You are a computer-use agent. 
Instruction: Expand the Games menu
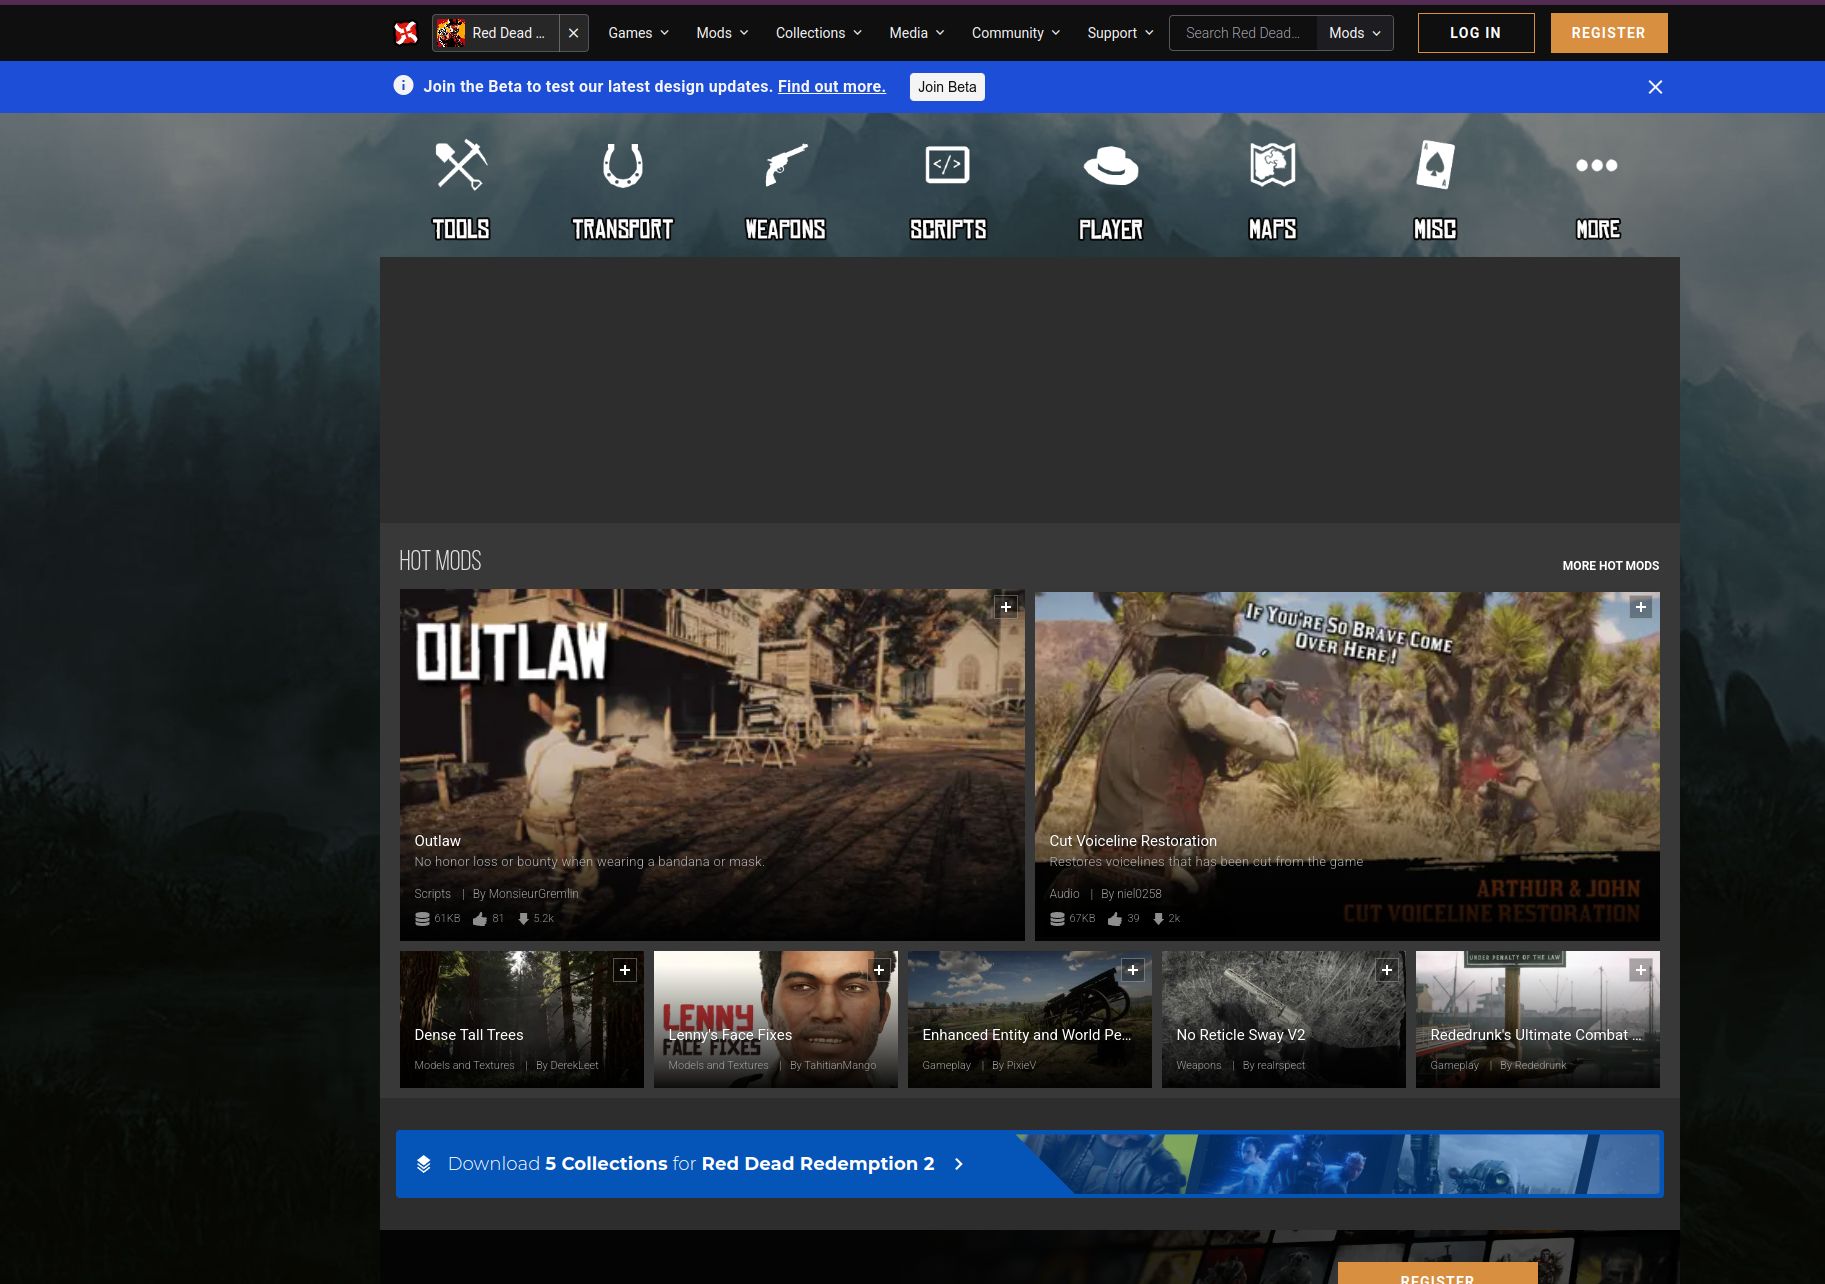point(638,33)
